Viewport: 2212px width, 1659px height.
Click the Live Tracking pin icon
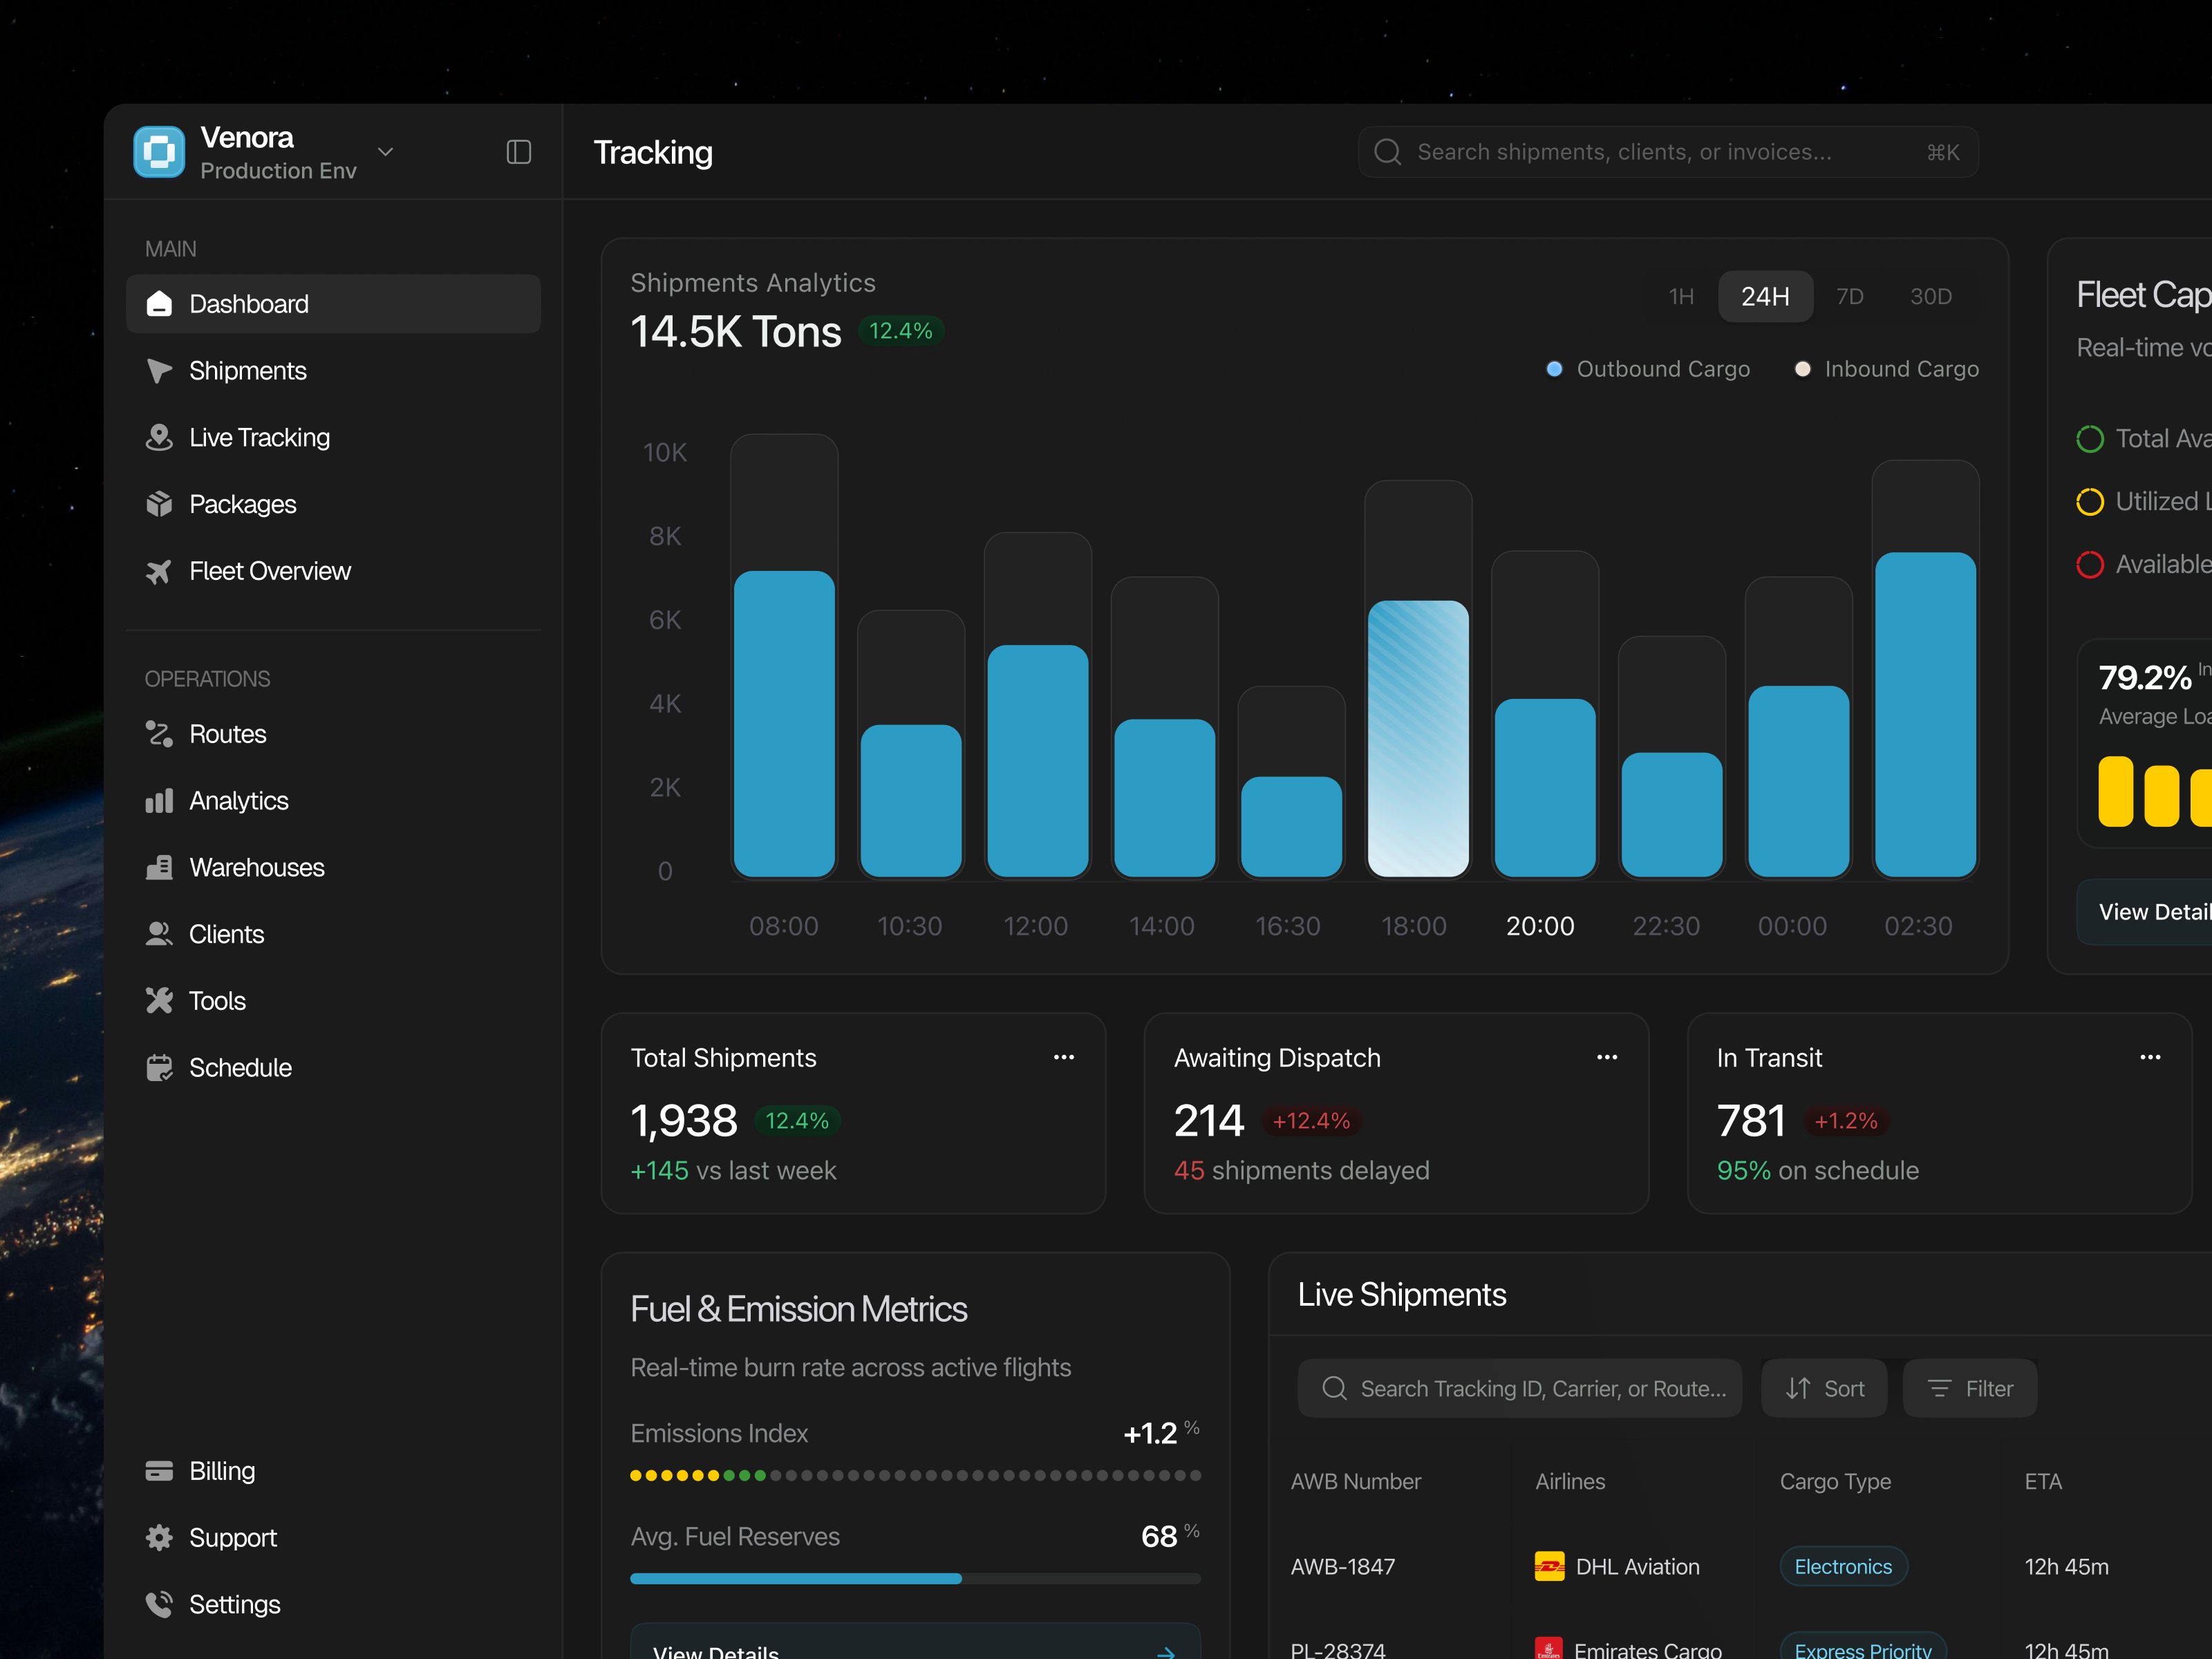click(x=159, y=438)
